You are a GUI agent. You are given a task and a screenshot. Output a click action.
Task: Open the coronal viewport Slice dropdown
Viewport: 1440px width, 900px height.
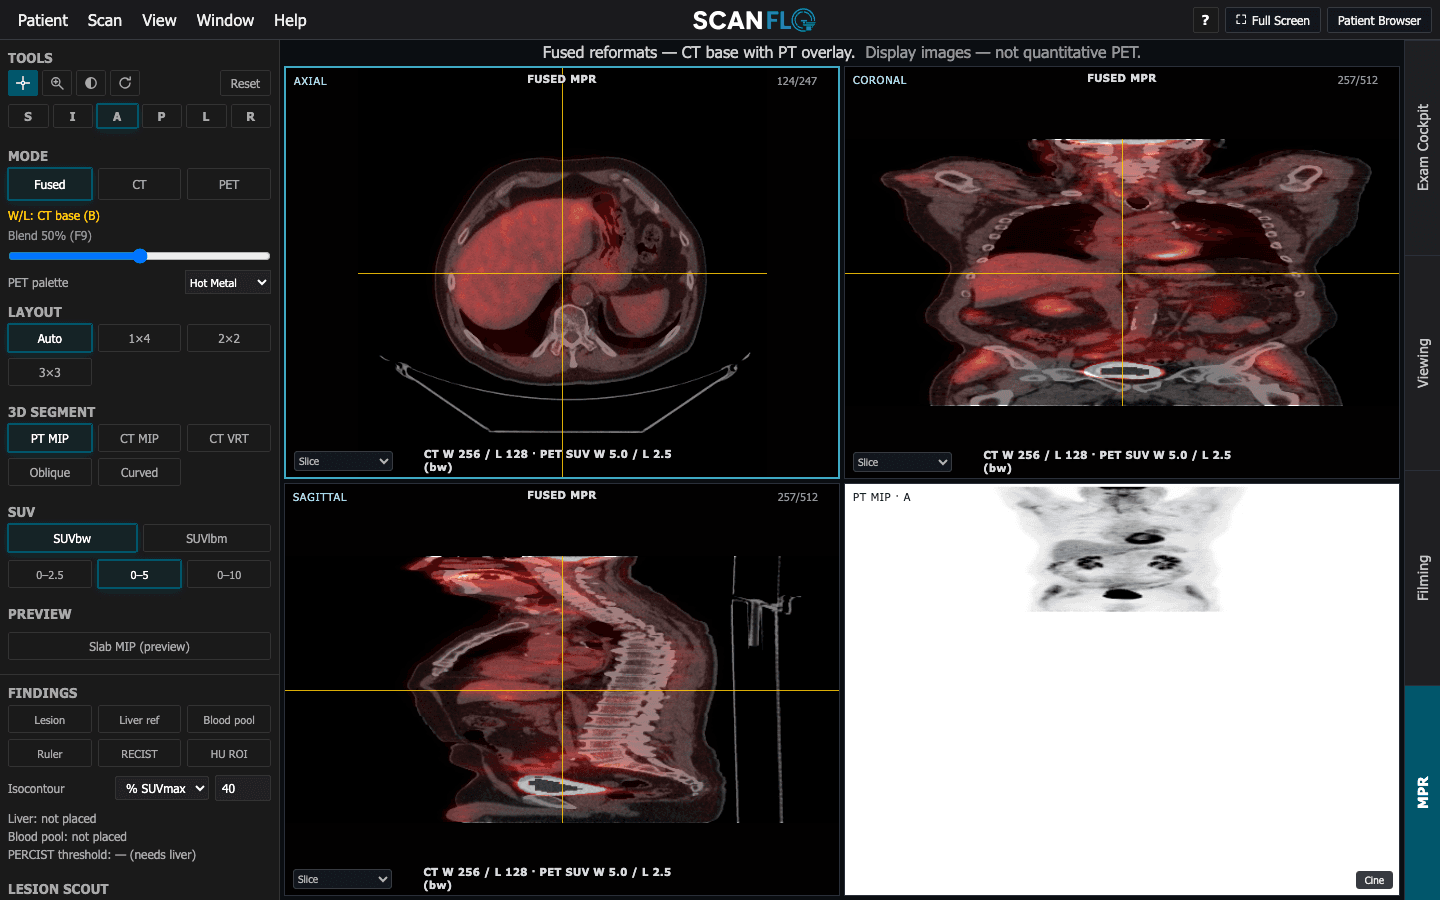click(902, 462)
